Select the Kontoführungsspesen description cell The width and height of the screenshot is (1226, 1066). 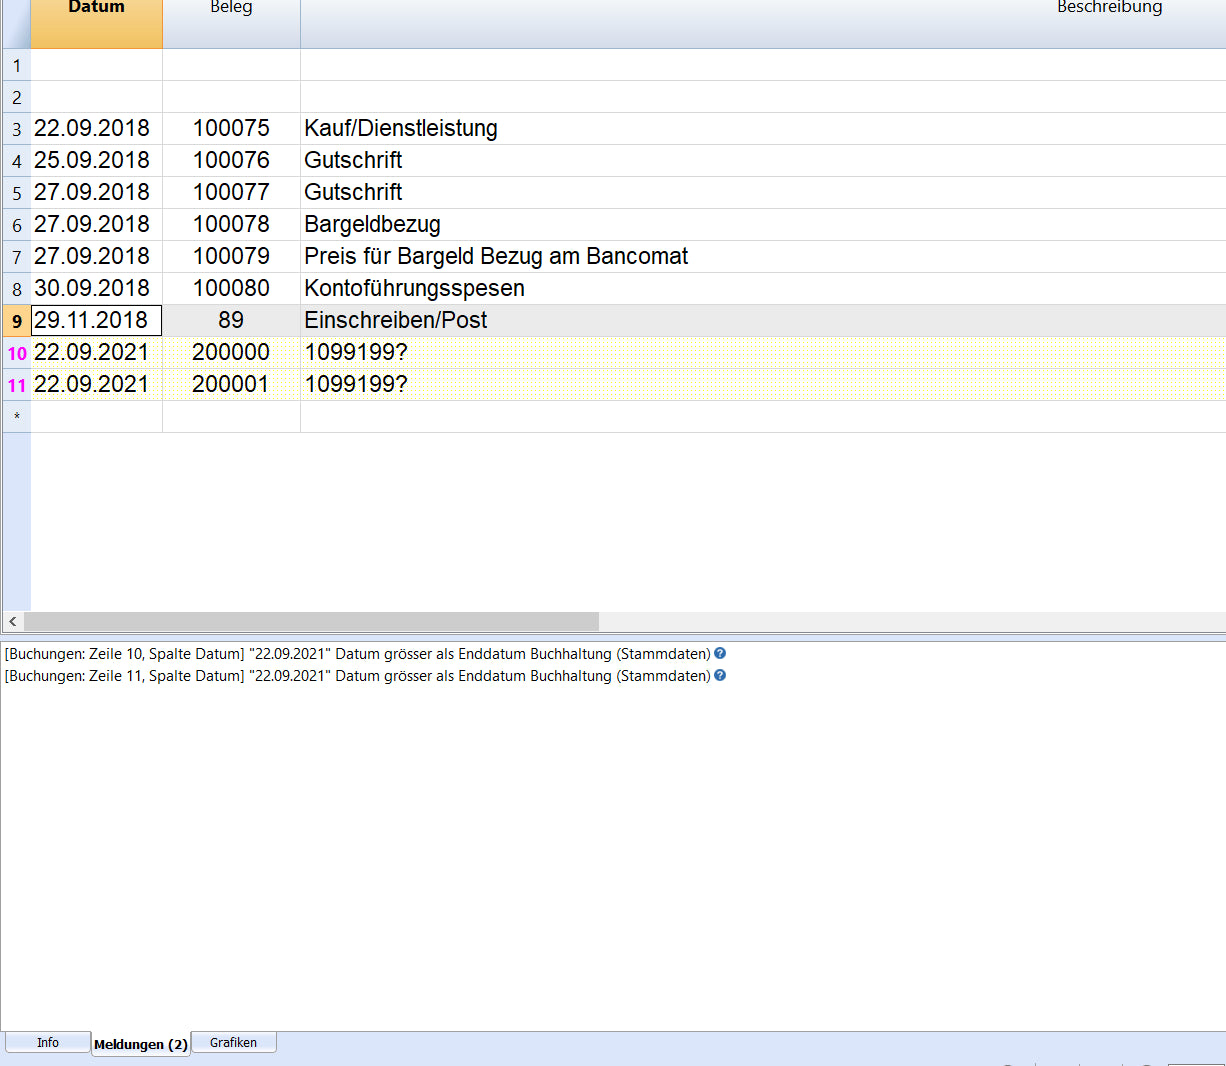[414, 289]
